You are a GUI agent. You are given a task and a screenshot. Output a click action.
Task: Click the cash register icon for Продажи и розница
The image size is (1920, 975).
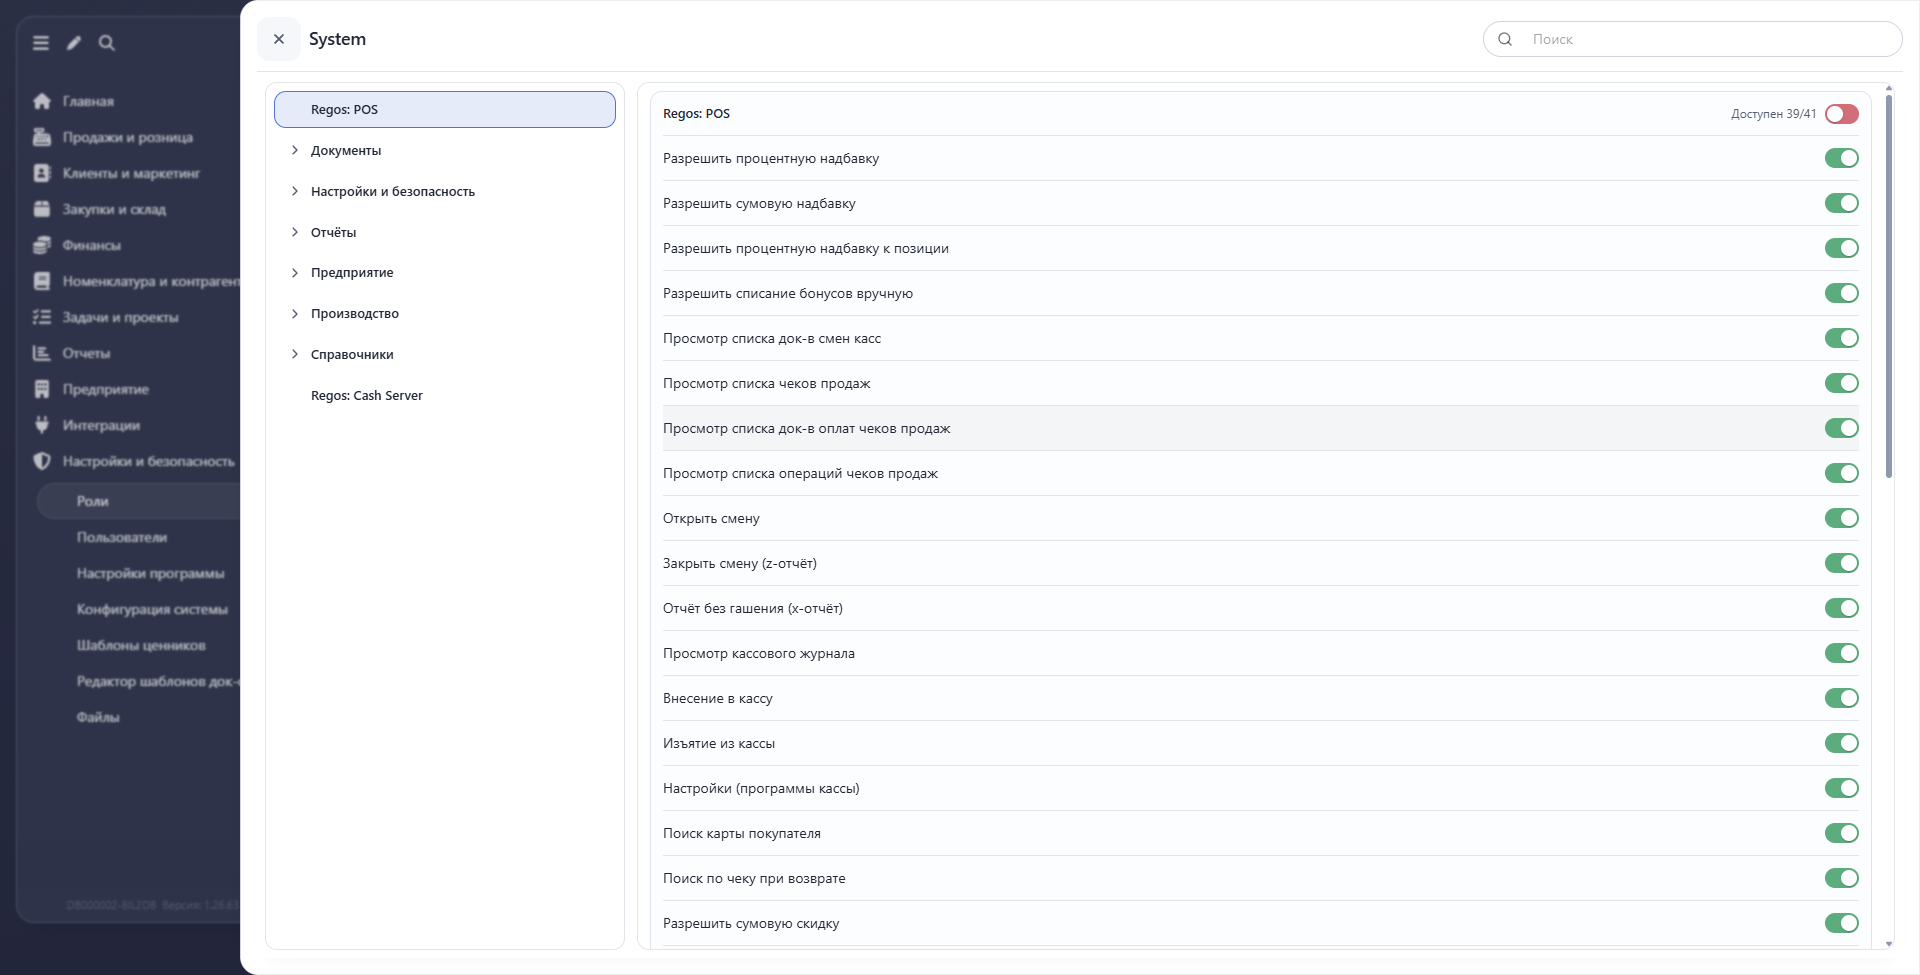tap(42, 137)
